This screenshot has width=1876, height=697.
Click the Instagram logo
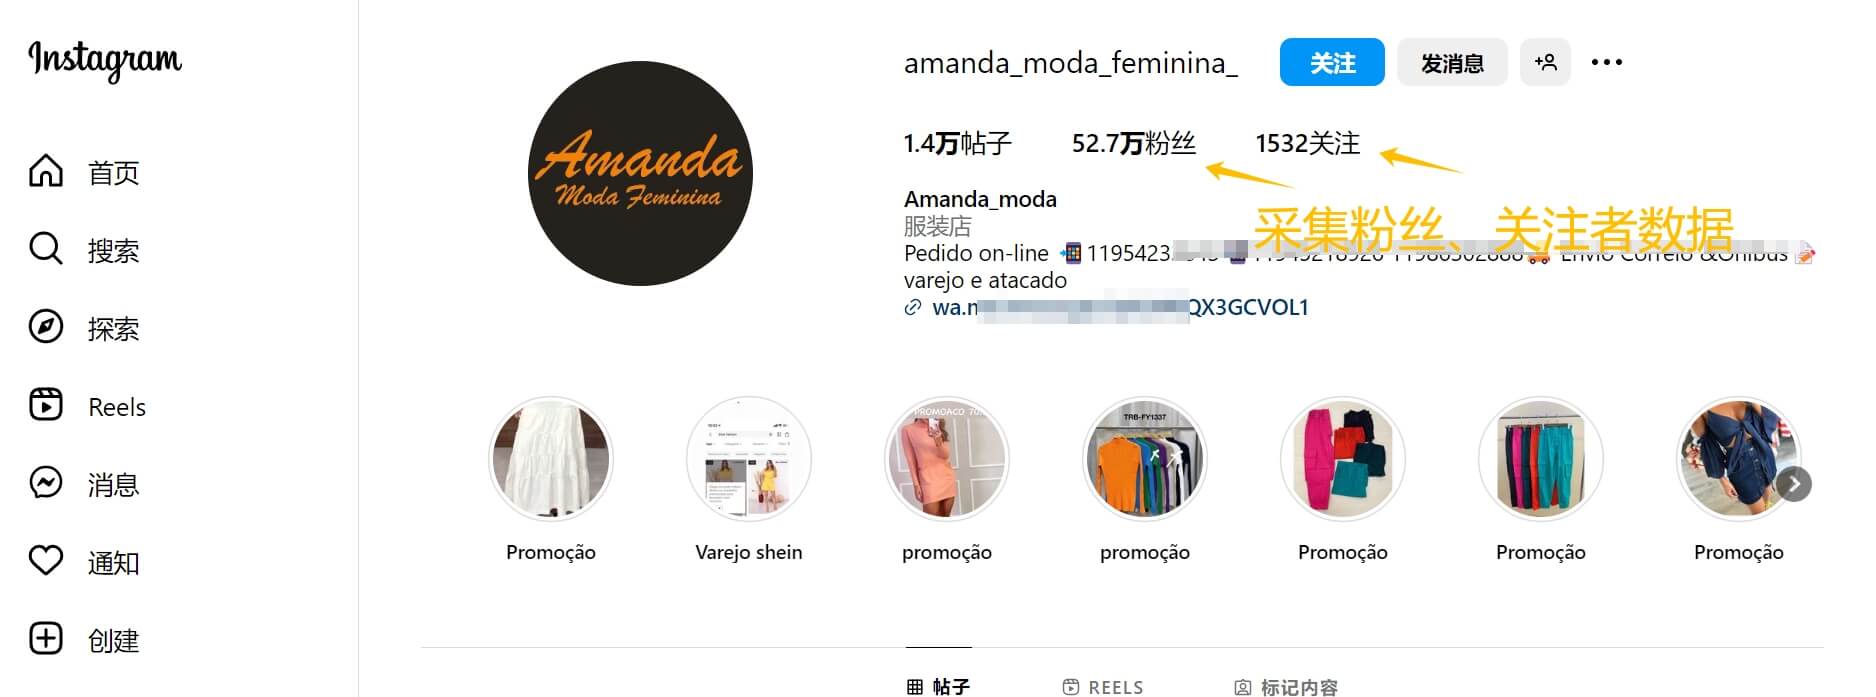(x=105, y=60)
